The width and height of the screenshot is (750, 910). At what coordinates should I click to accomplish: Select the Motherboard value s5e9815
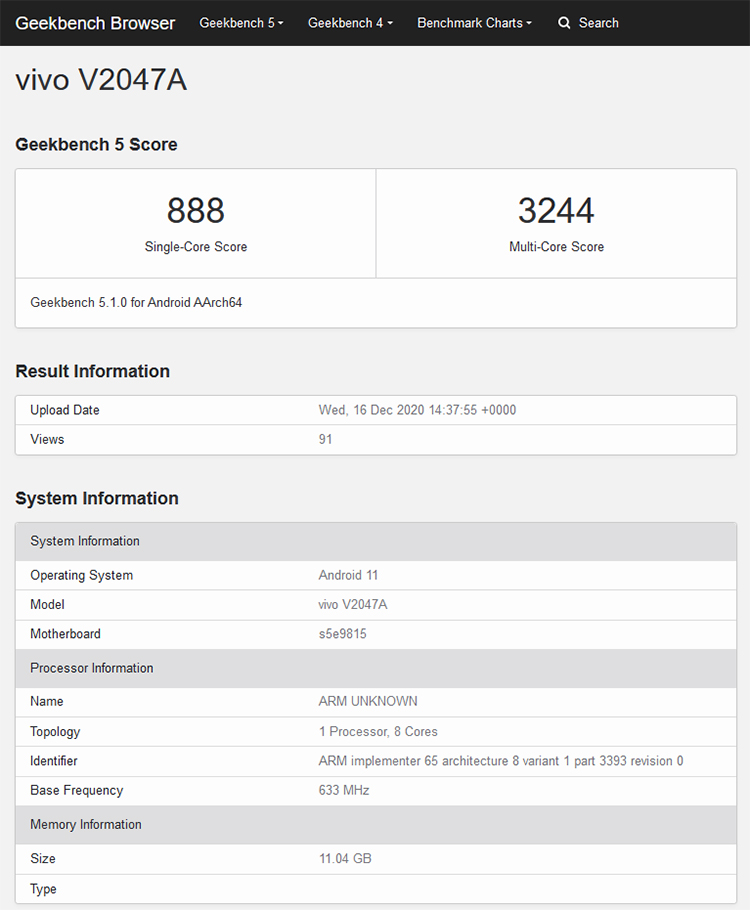(342, 634)
